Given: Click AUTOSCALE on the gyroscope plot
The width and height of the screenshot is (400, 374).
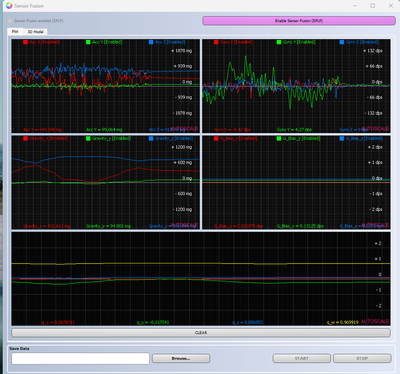Looking at the screenshot, I should coord(375,129).
